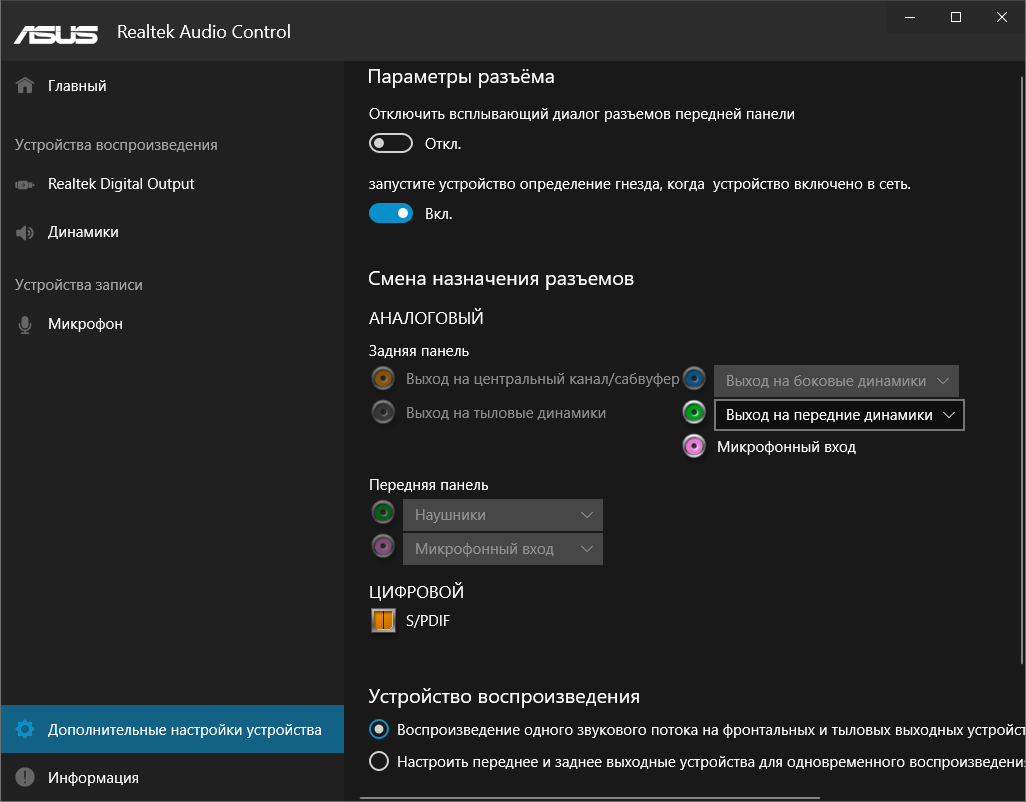This screenshot has height=802, width=1026.
Task: Click the Главный home icon
Action: (23, 85)
